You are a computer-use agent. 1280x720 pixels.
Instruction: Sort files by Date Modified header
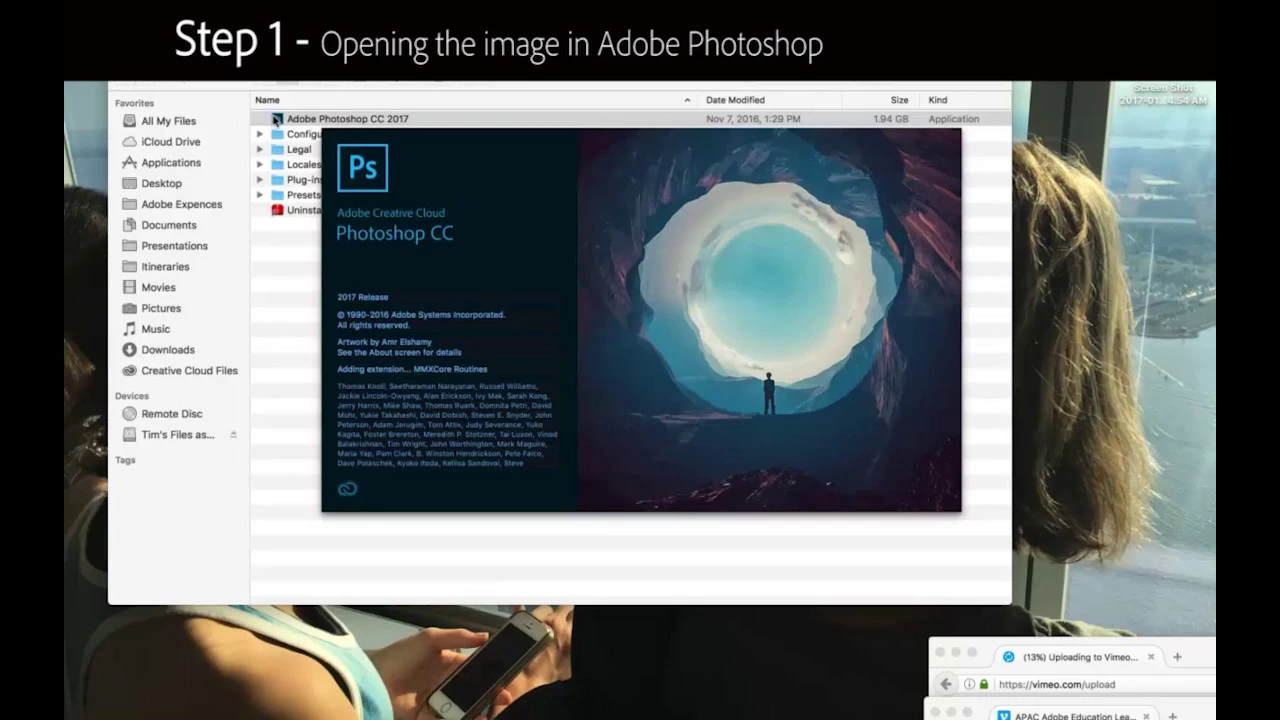click(735, 100)
